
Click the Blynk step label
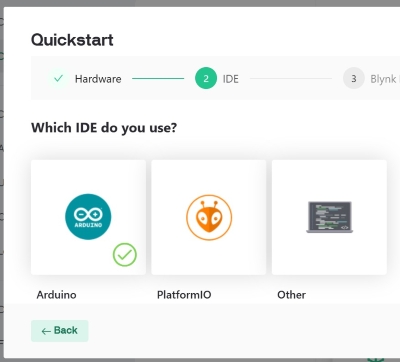click(385, 79)
